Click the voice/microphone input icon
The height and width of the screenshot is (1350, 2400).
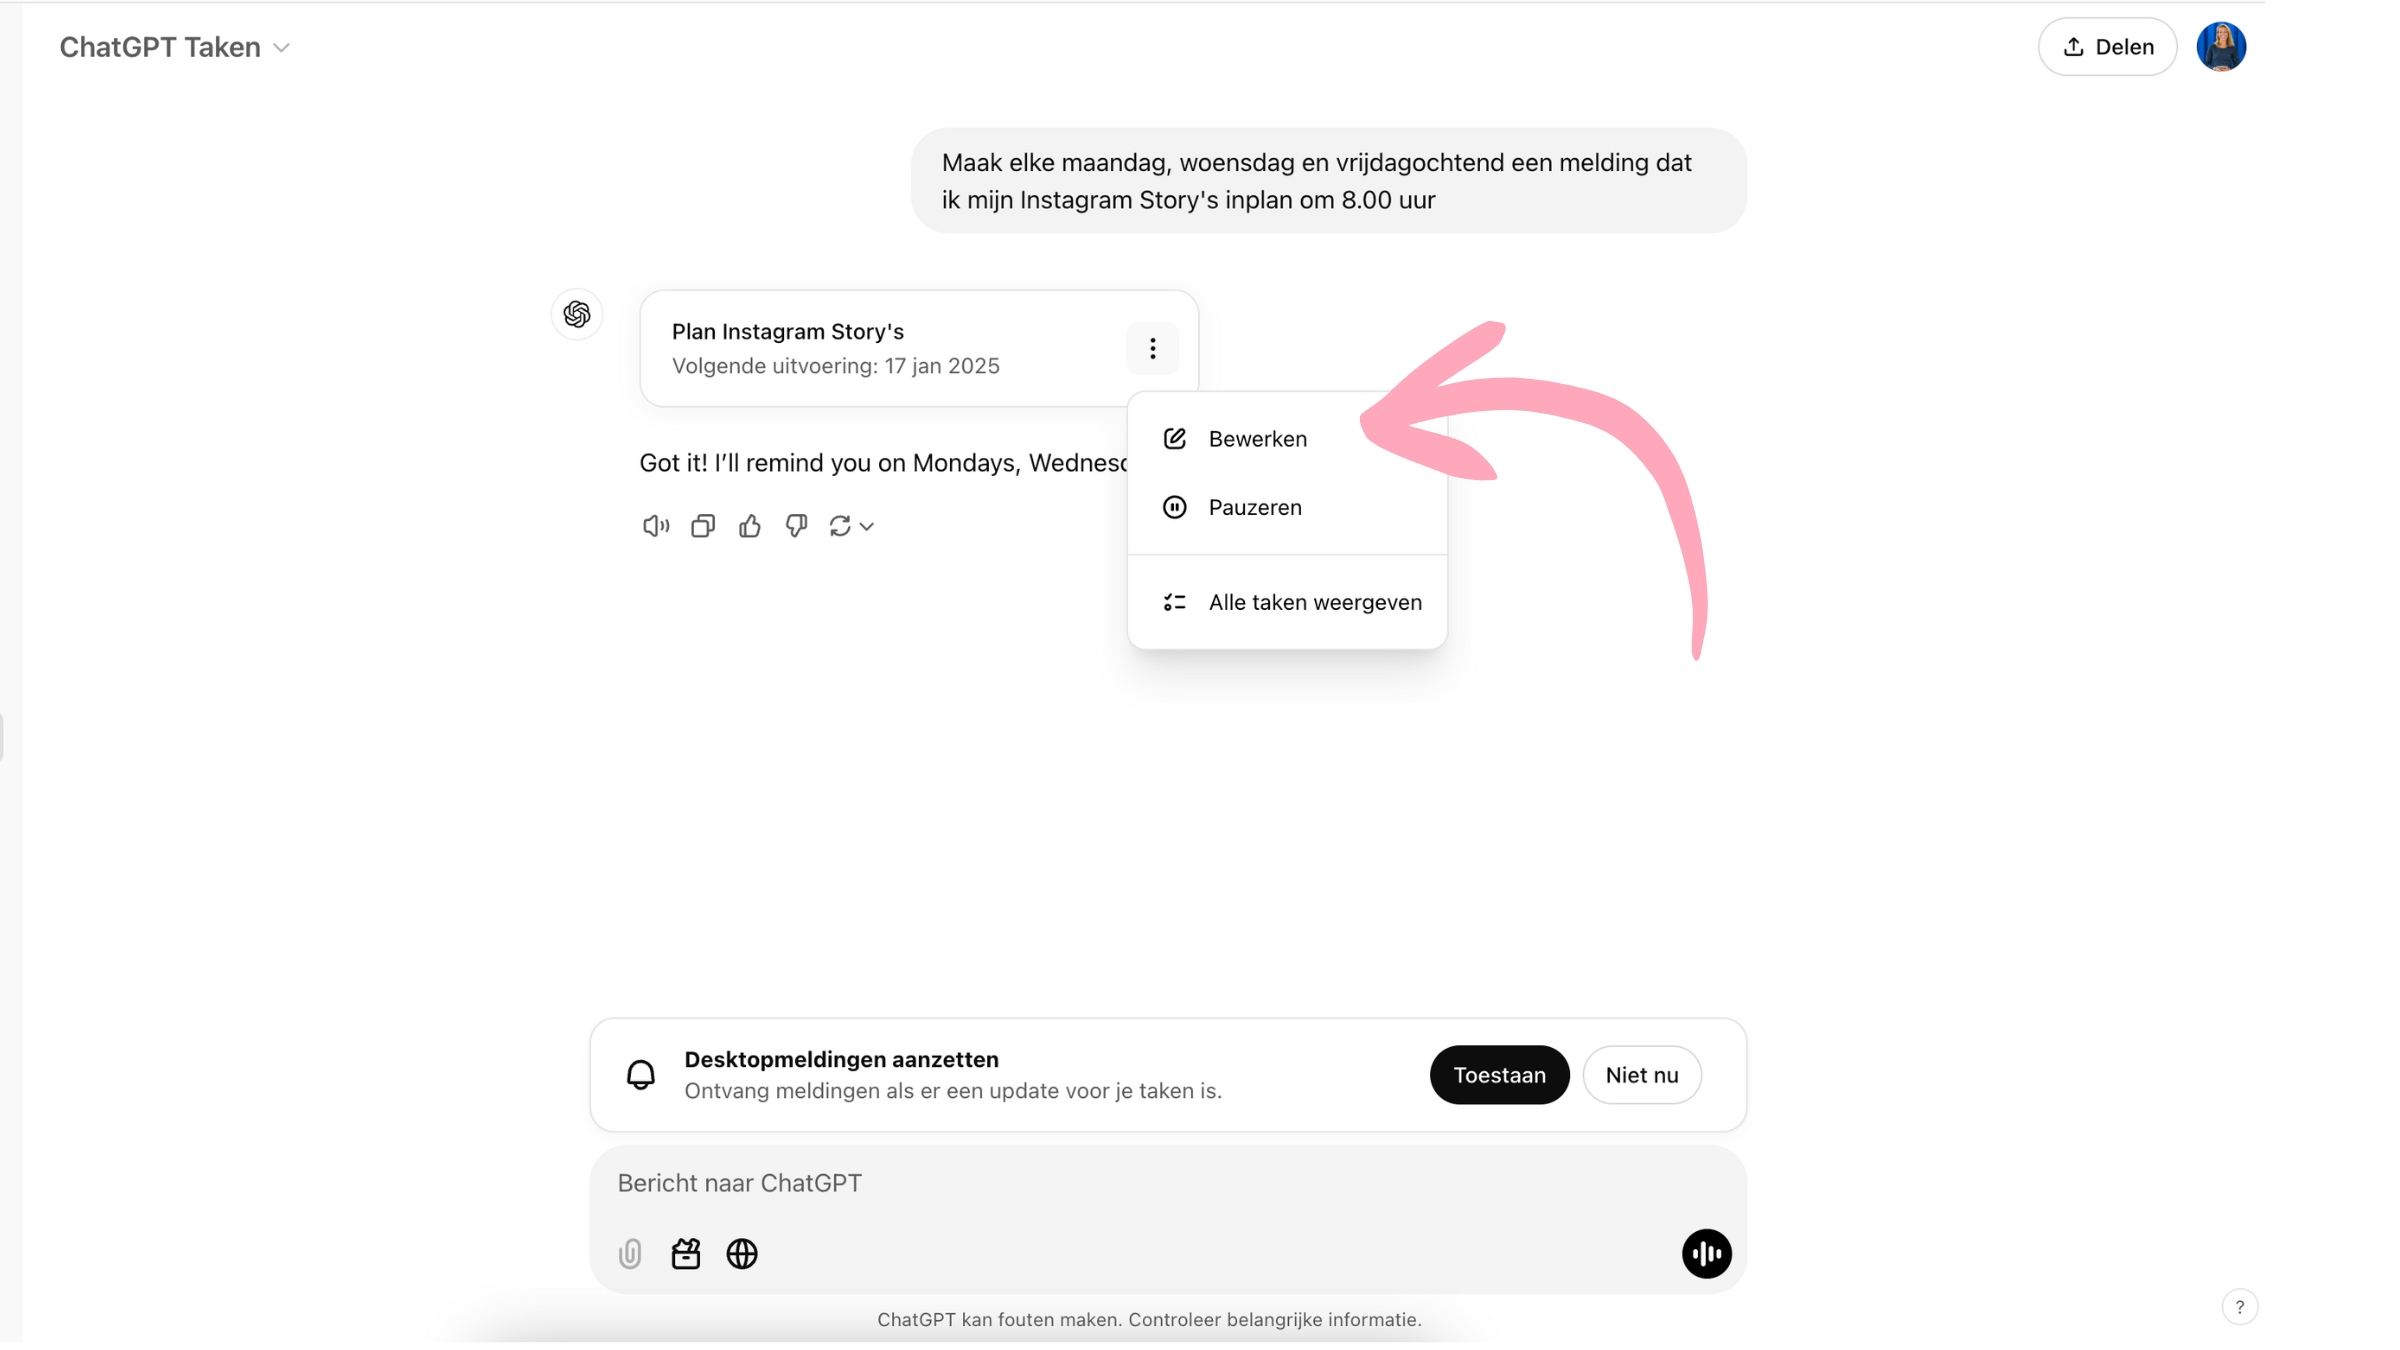click(x=1706, y=1253)
